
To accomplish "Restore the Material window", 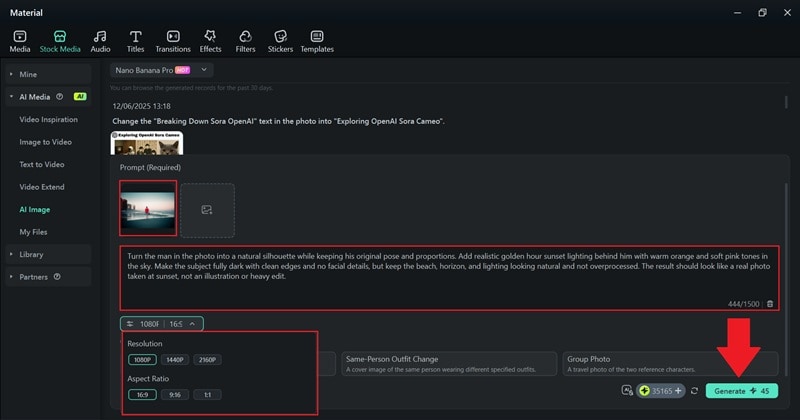I will (762, 13).
